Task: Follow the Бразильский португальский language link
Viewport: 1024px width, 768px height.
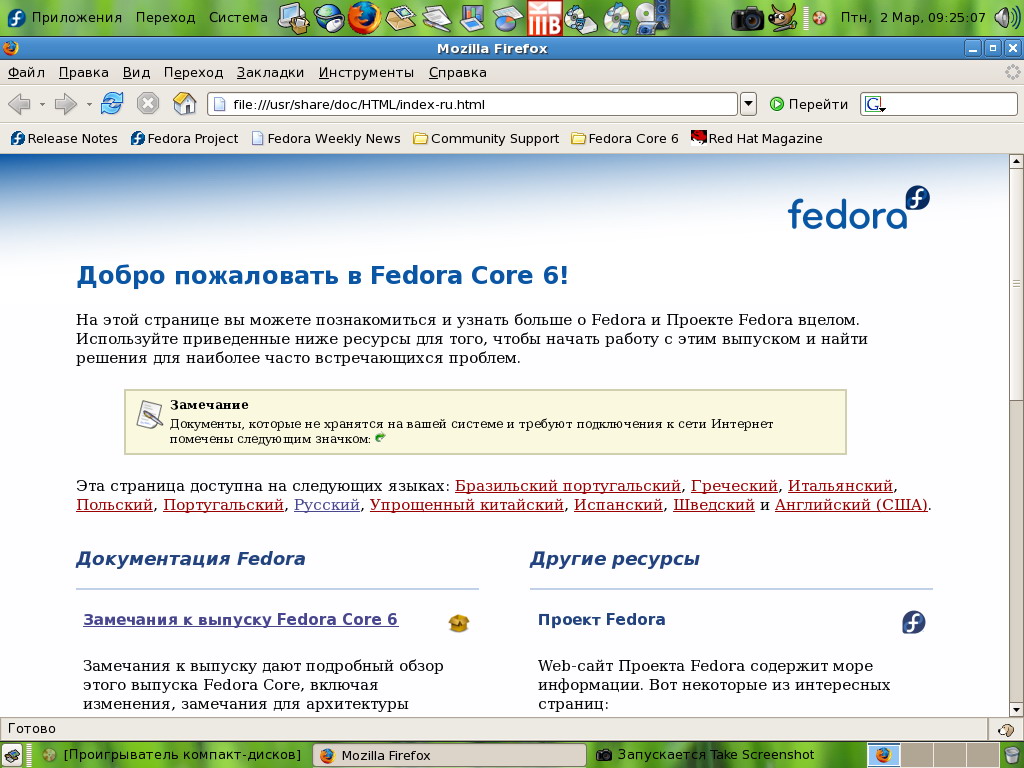Action: pos(568,486)
